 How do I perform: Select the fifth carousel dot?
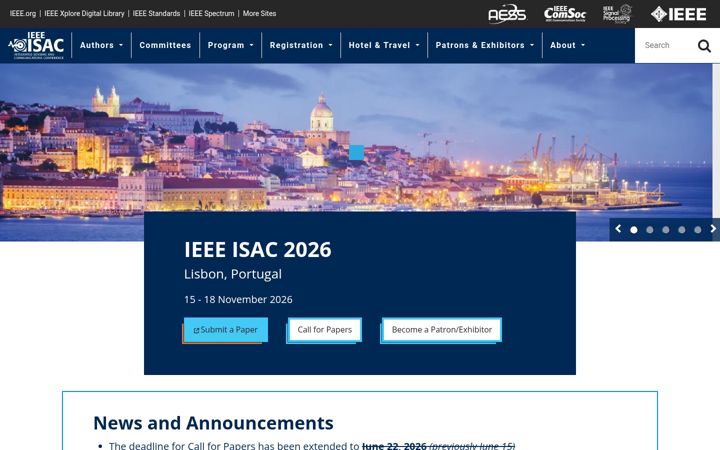pyautogui.click(x=698, y=230)
